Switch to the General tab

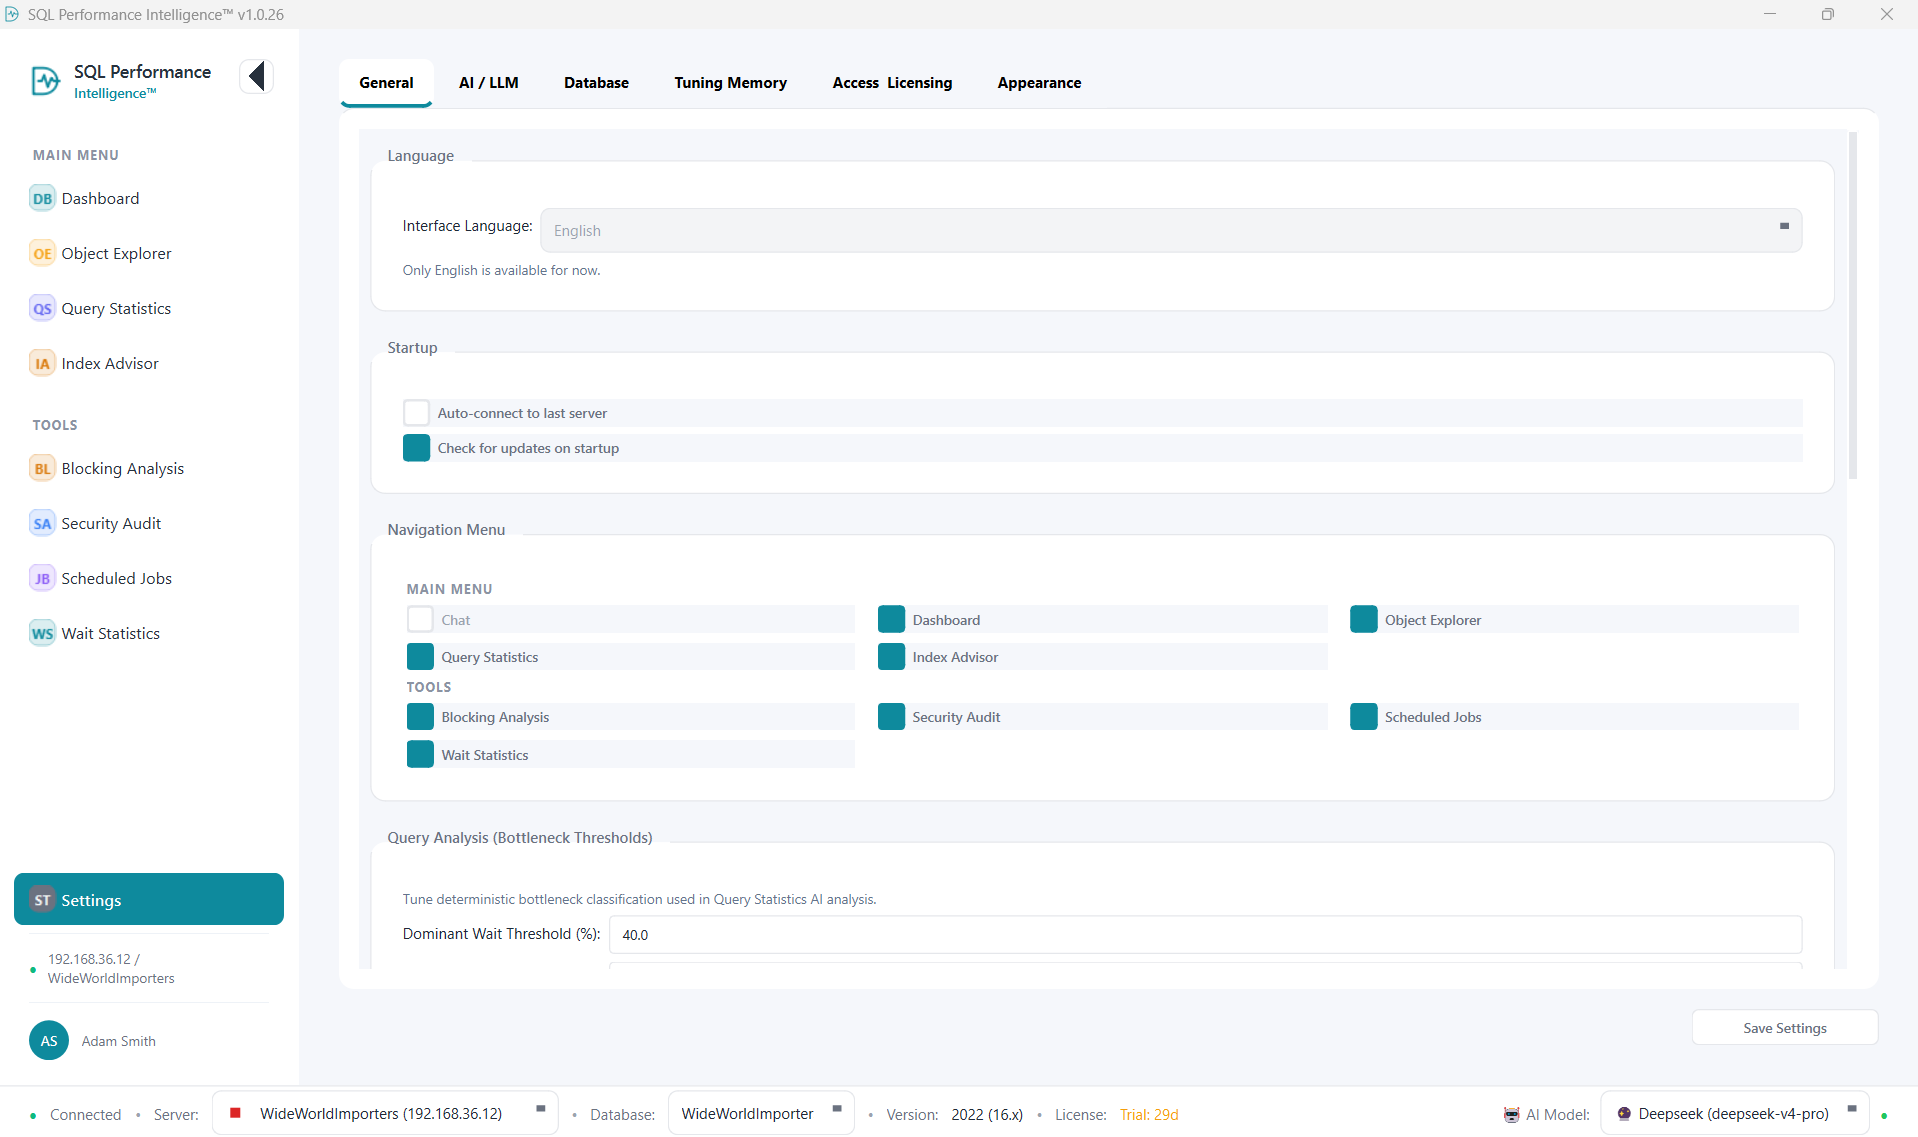[x=386, y=83]
